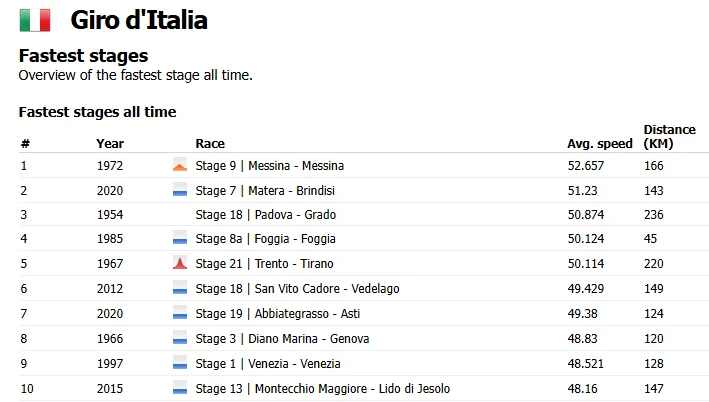The image size is (709, 402).
Task: Click the Race column header
Action: tap(210, 144)
